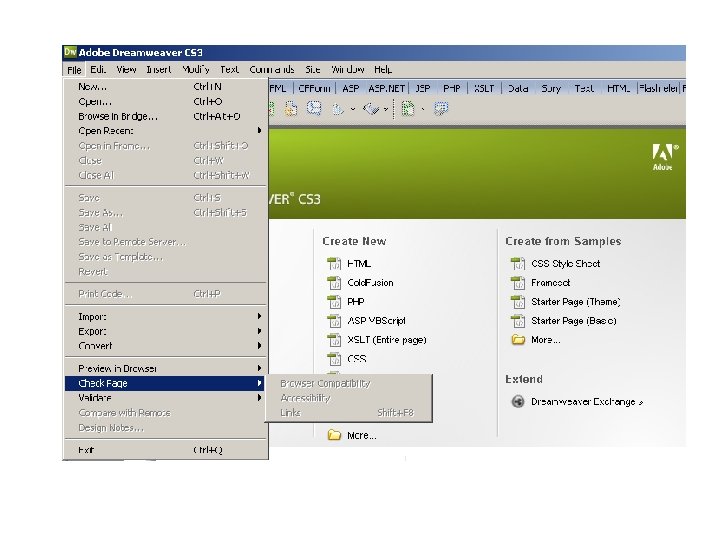
Task: Click the page icon beside PHP
Action: pyautogui.click(x=334, y=302)
